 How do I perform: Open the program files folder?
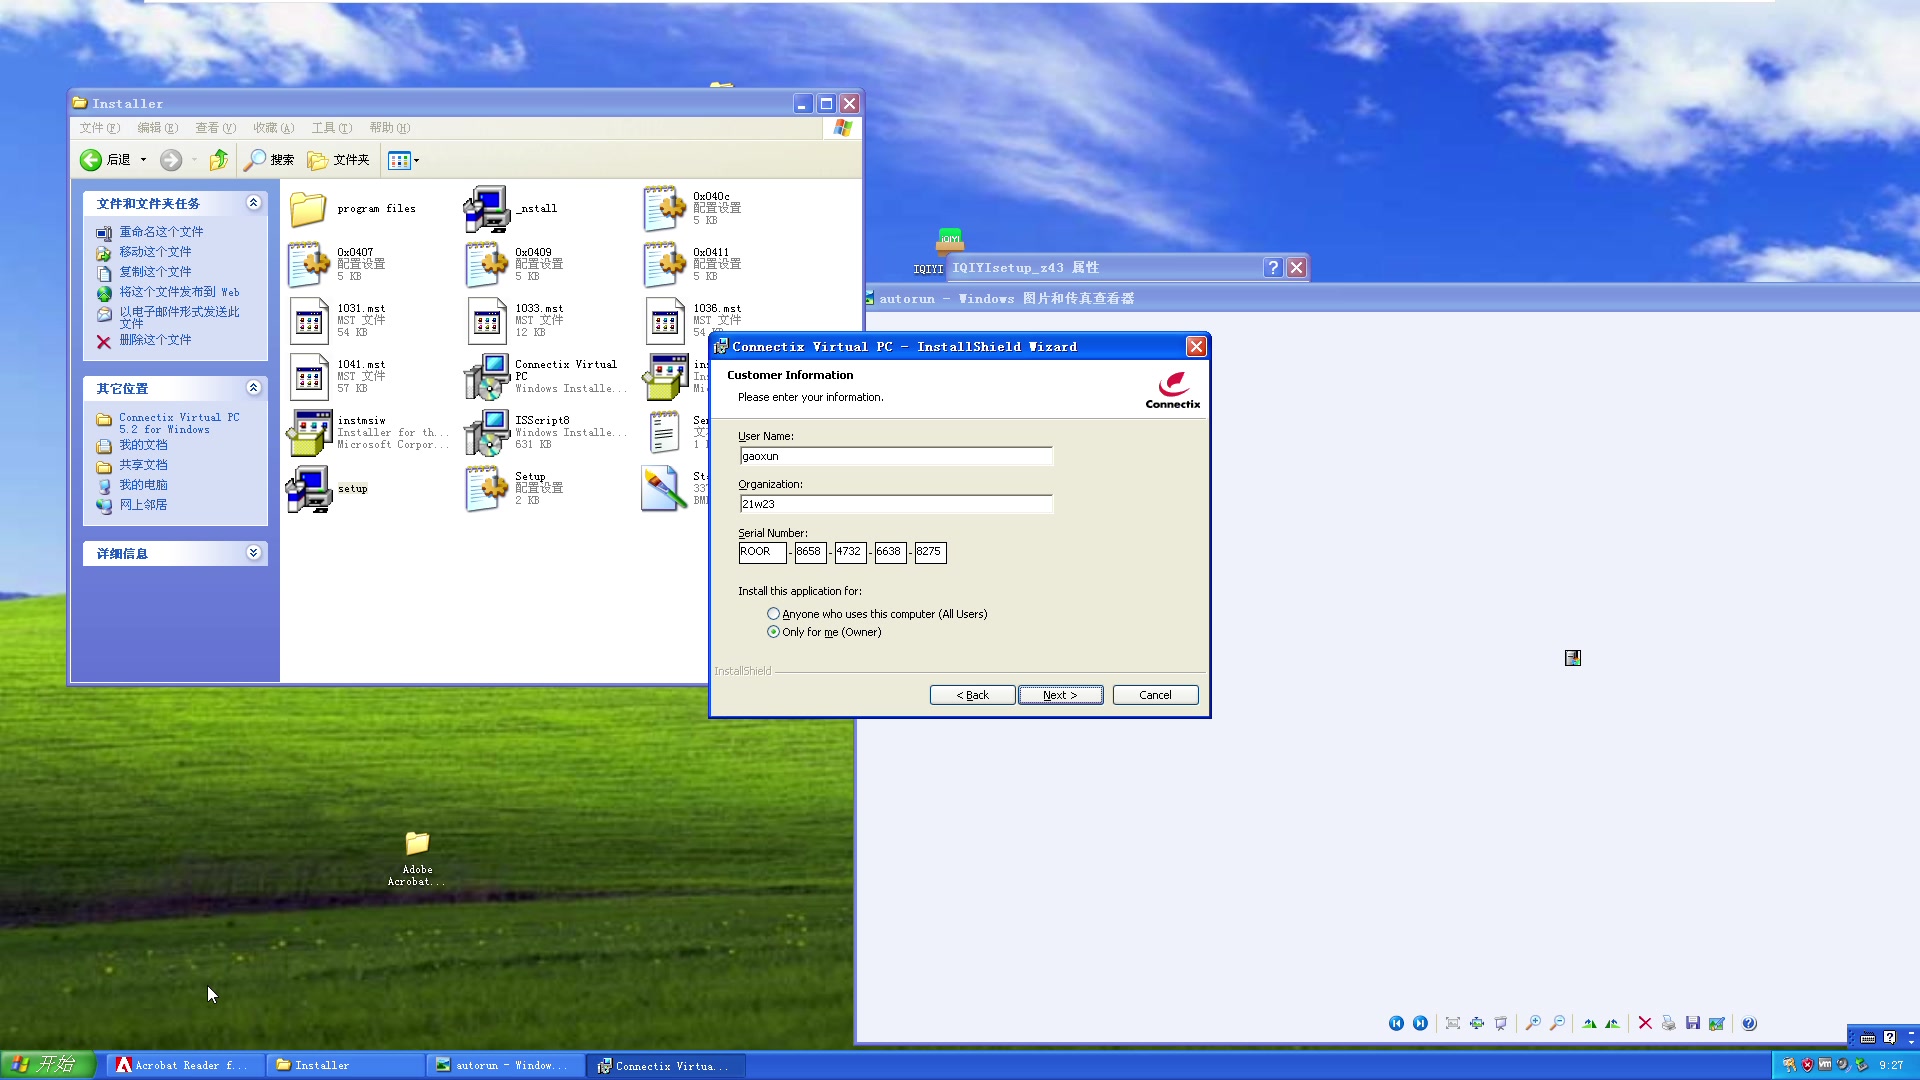point(308,208)
